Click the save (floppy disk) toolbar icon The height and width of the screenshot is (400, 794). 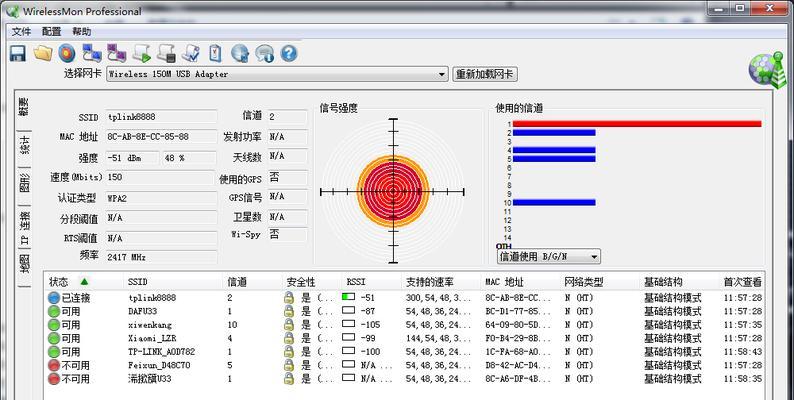click(x=18, y=53)
